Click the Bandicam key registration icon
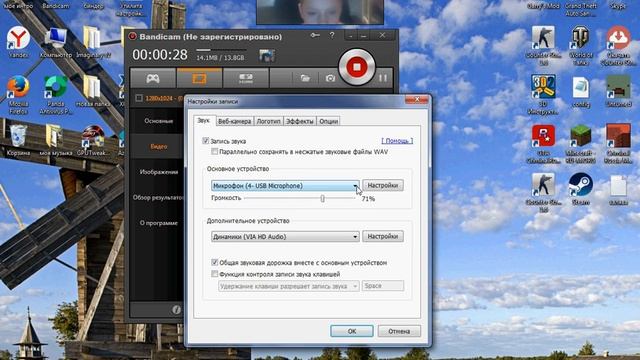The image size is (640, 360). point(315,36)
